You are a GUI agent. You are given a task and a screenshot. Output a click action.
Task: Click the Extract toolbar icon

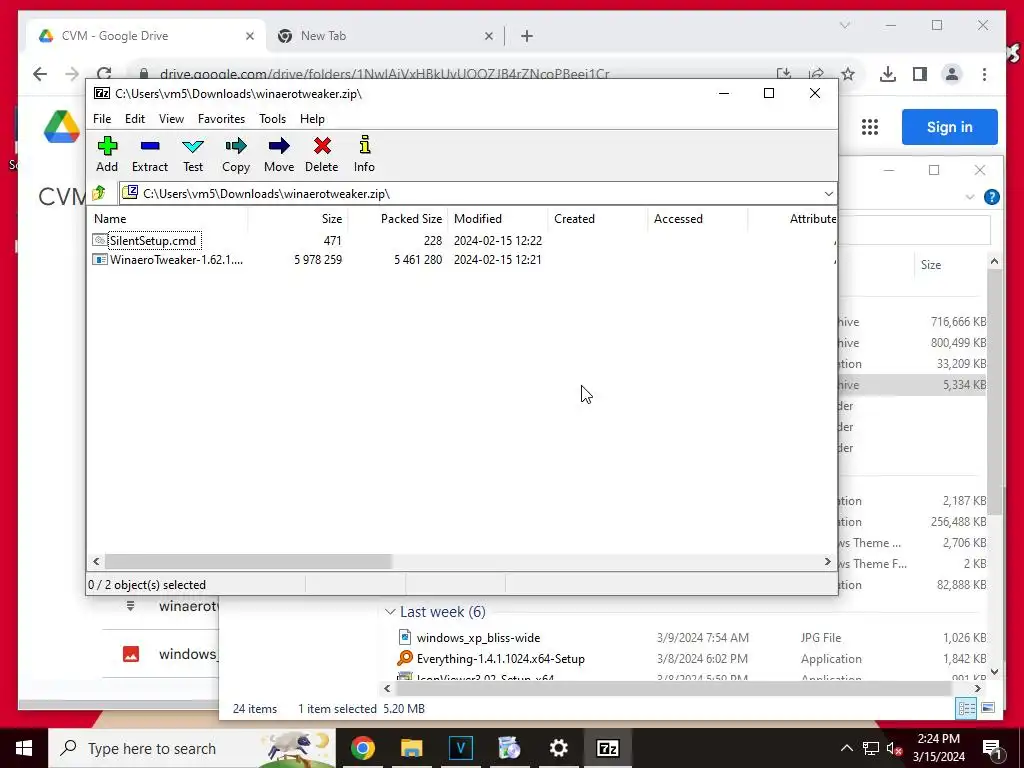pyautogui.click(x=150, y=155)
